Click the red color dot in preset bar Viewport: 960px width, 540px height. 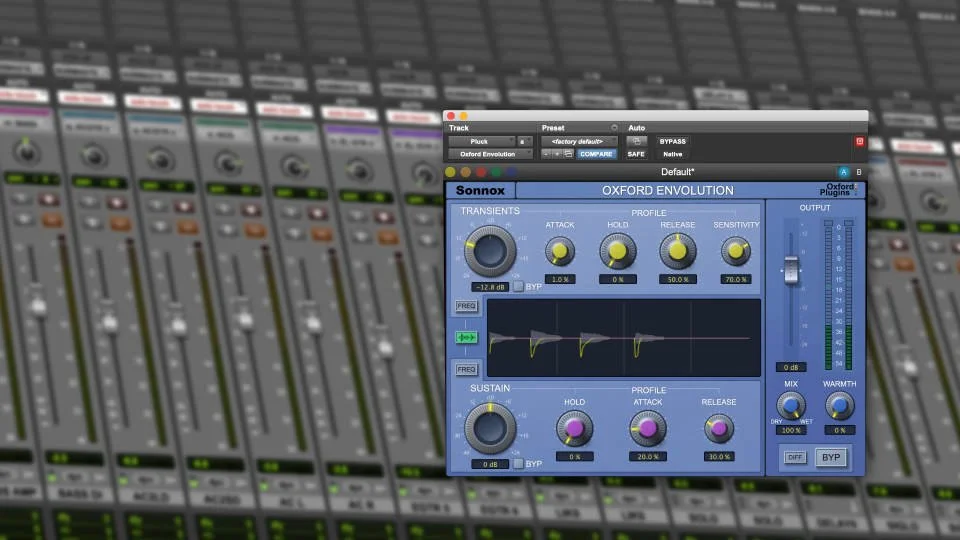coord(481,172)
